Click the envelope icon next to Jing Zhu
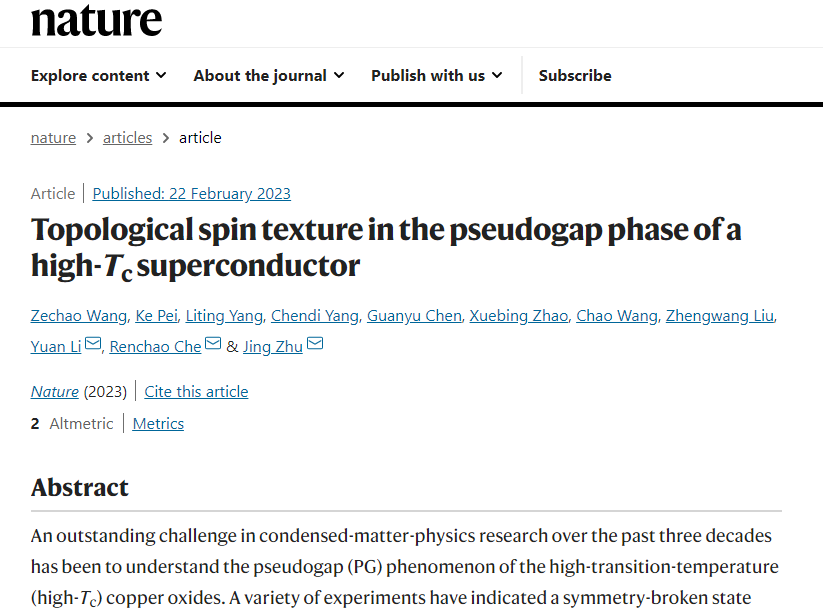The width and height of the screenshot is (823, 612). (x=315, y=343)
